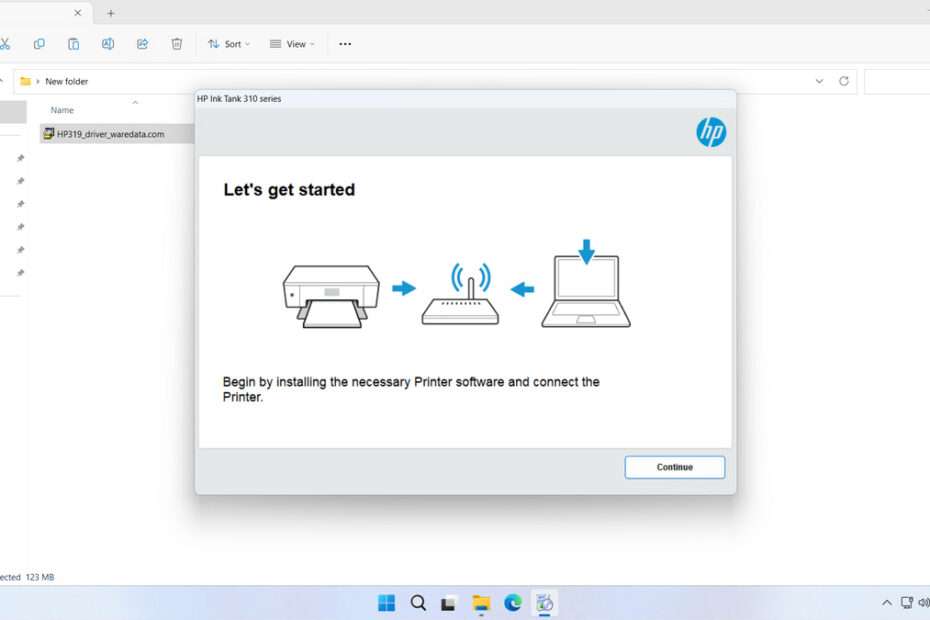
Task: Click New folder in the address breadcrumb
Action: click(67, 81)
